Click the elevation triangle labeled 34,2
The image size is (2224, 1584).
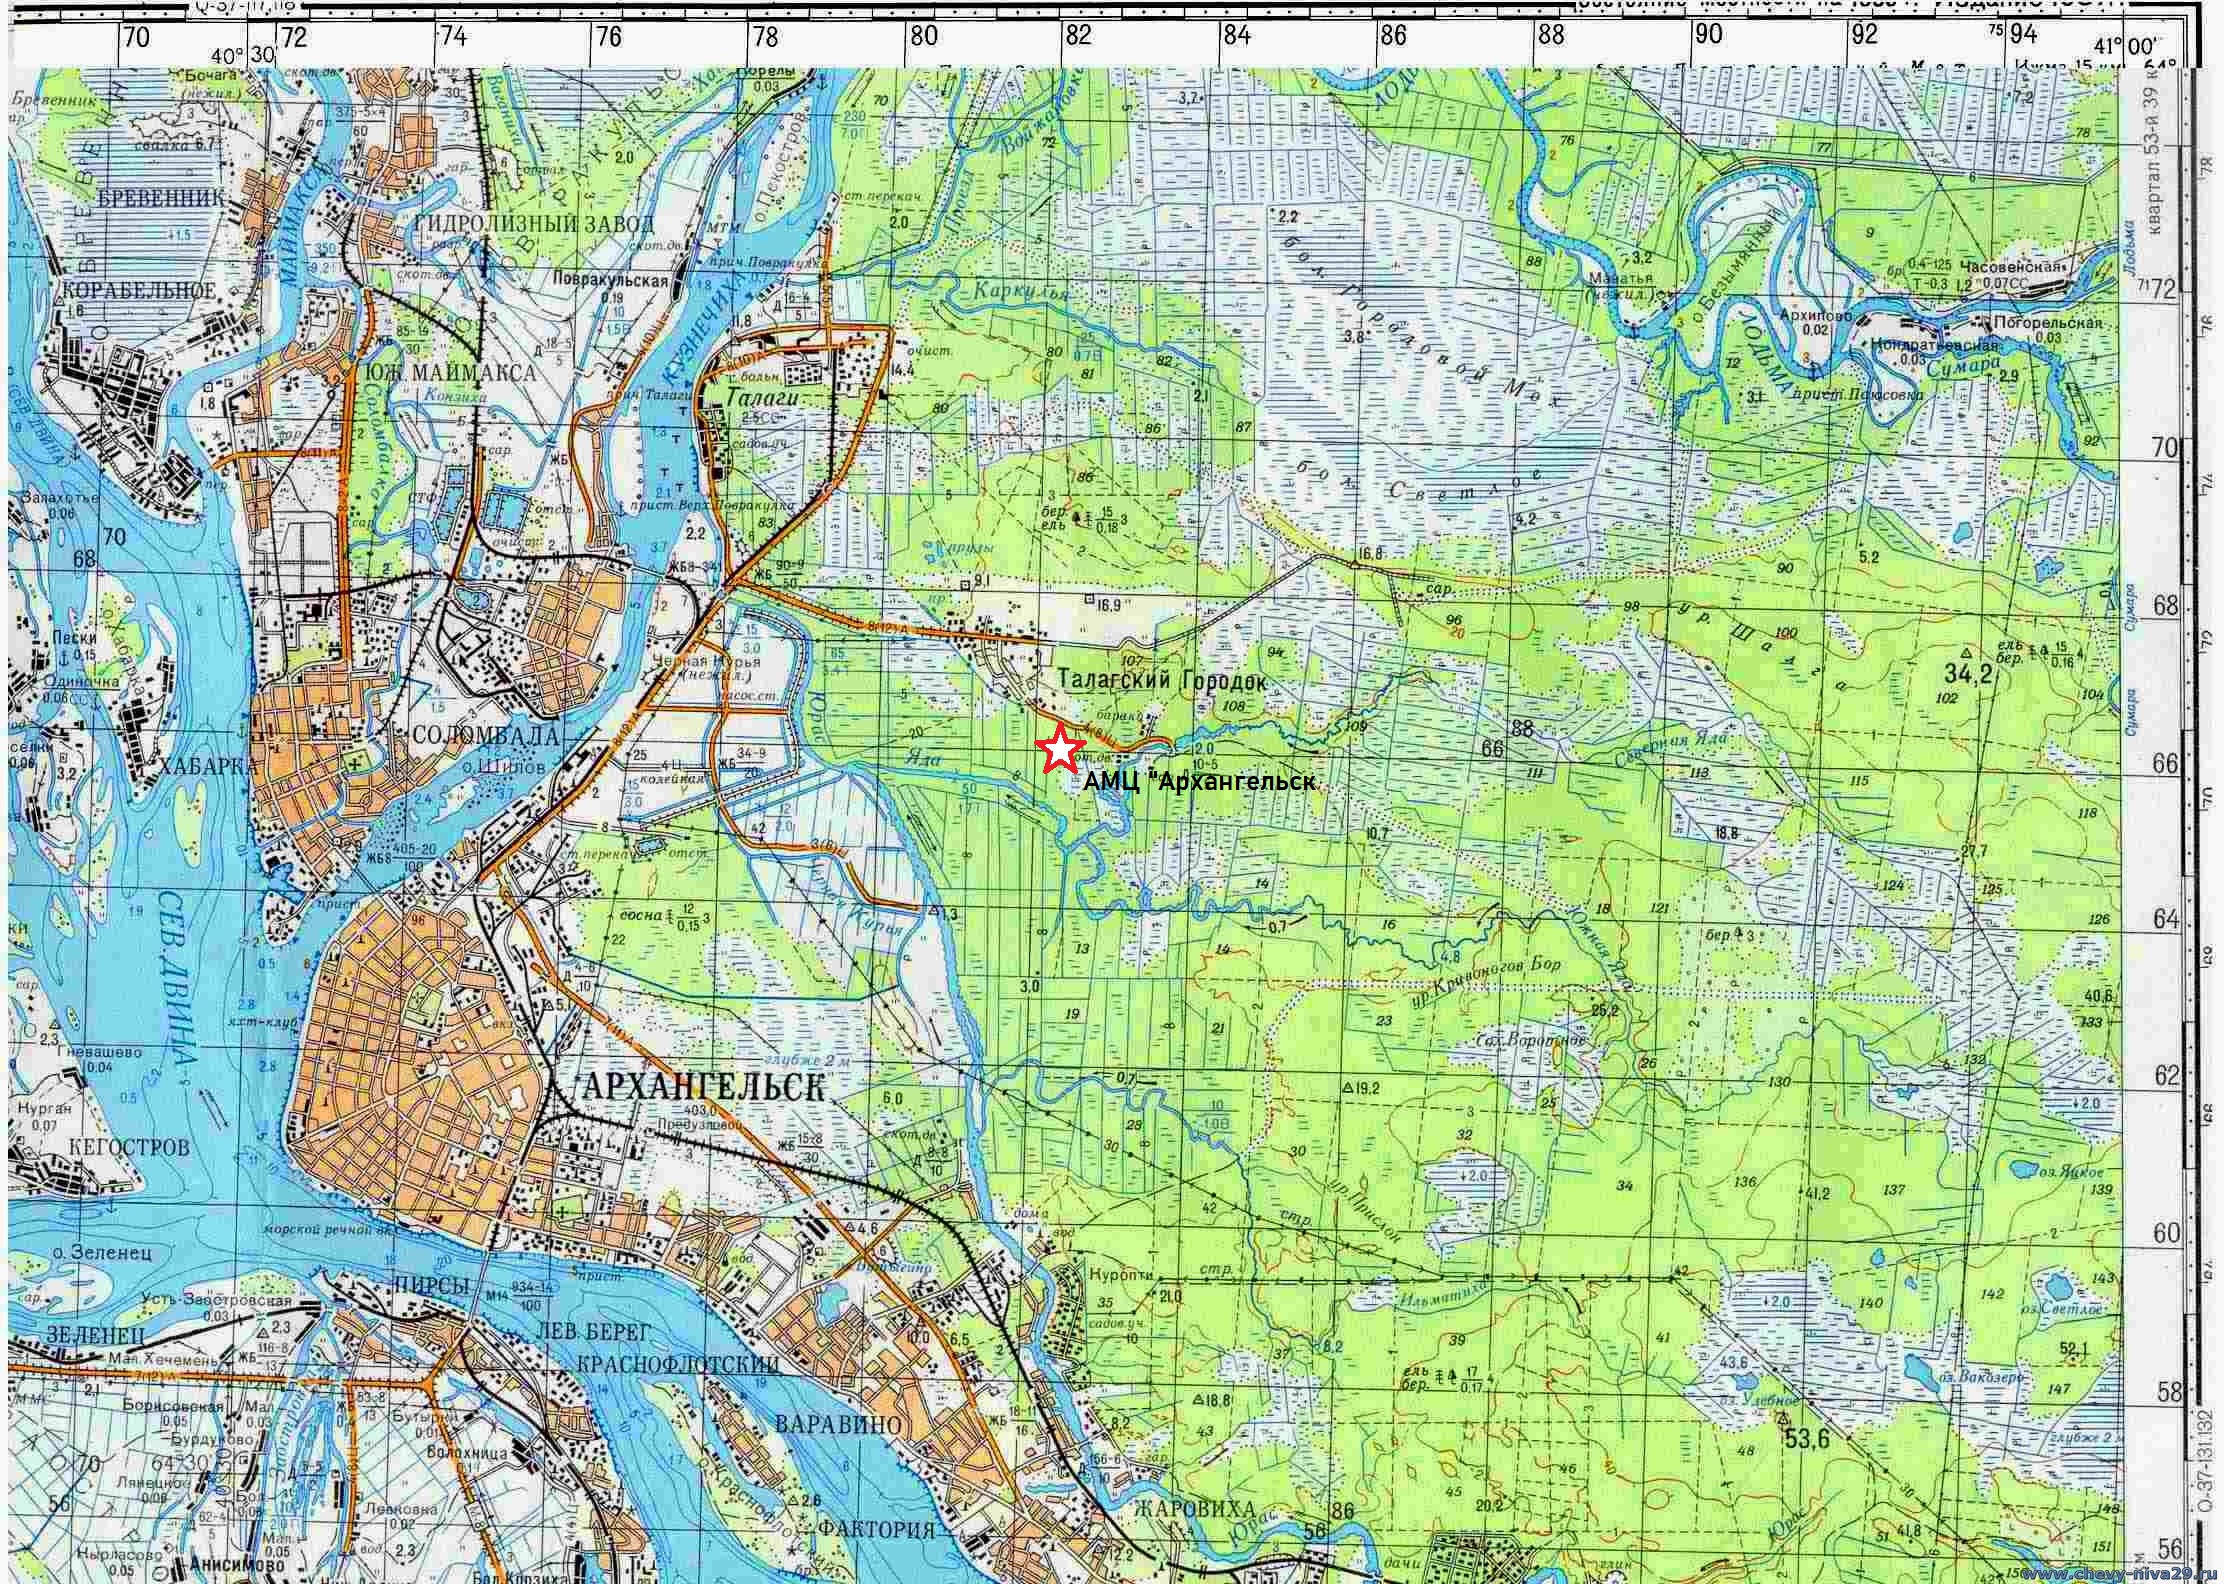(x=1966, y=653)
